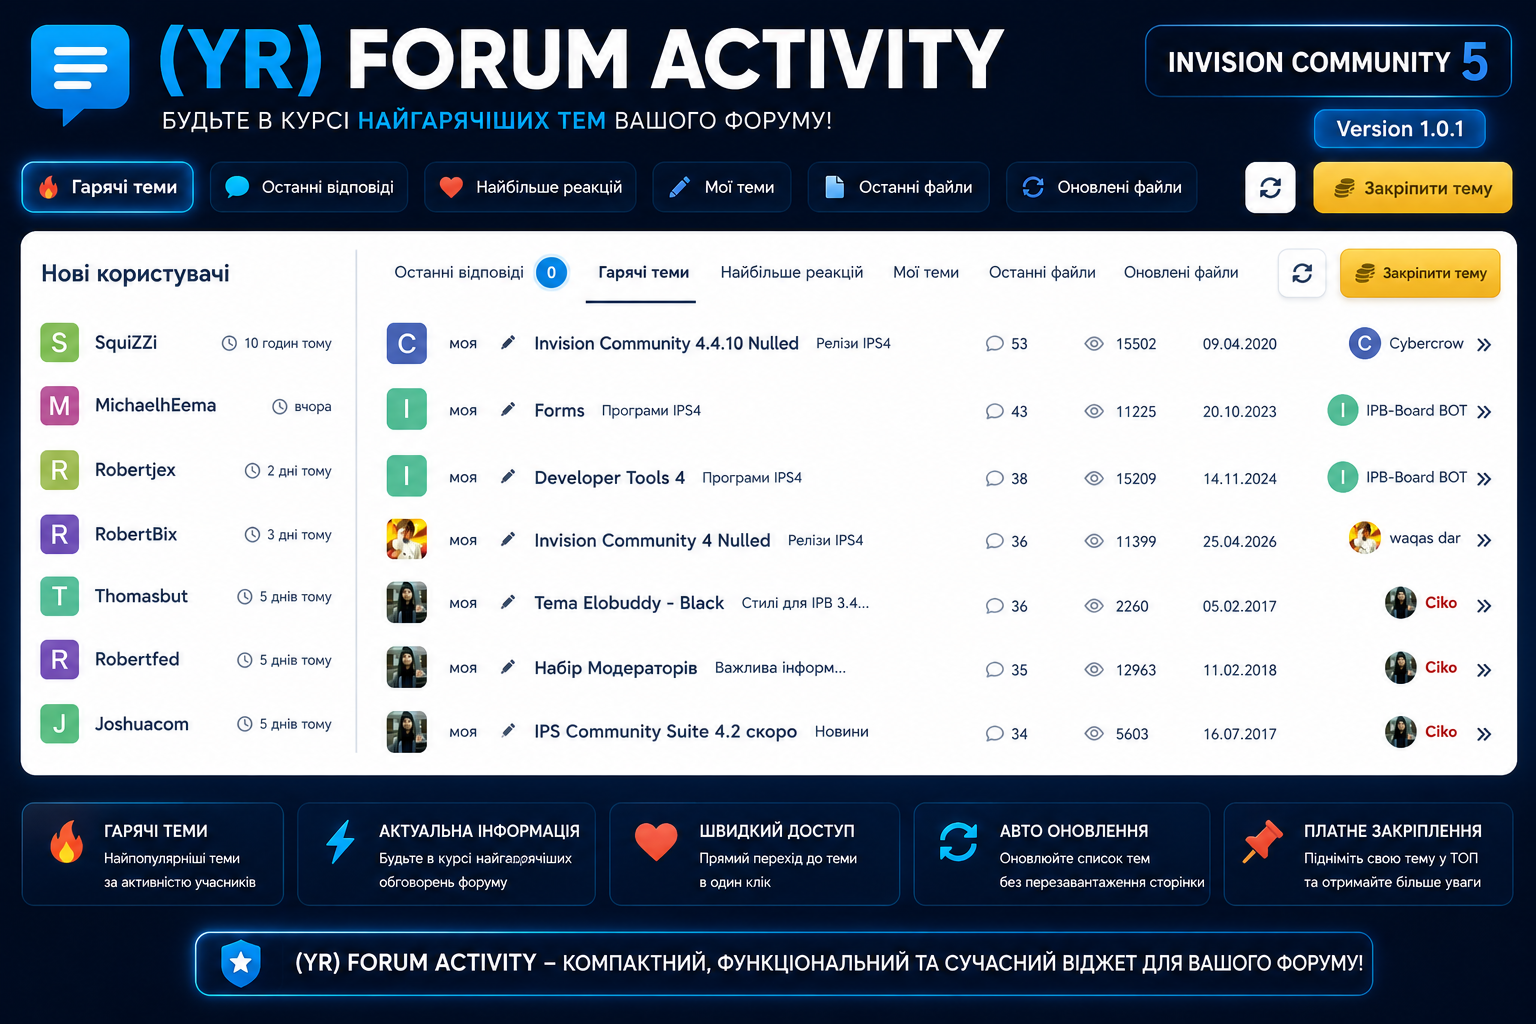Click lightning icon in АКТУАЛЬНА ІНФОРМАЦІЯ card

coord(341,841)
